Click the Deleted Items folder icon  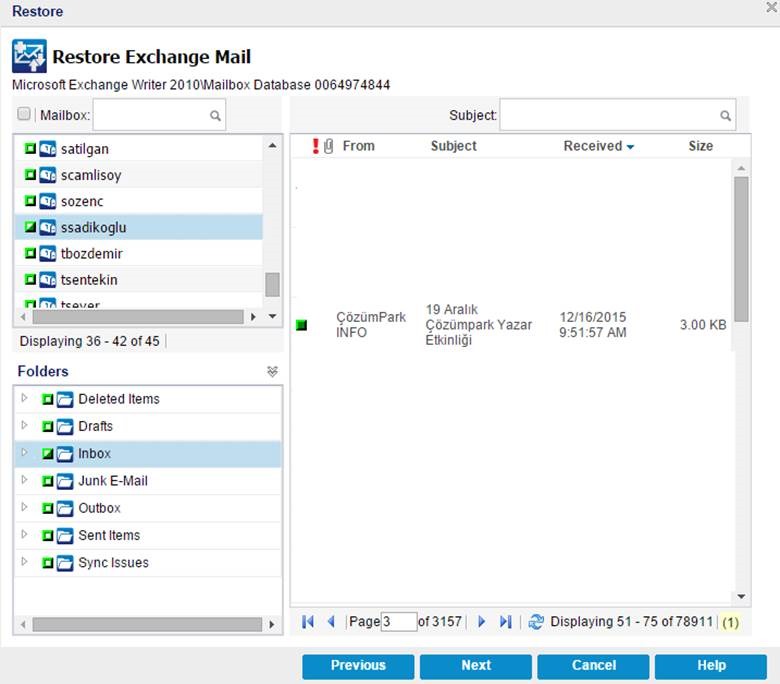(65, 399)
